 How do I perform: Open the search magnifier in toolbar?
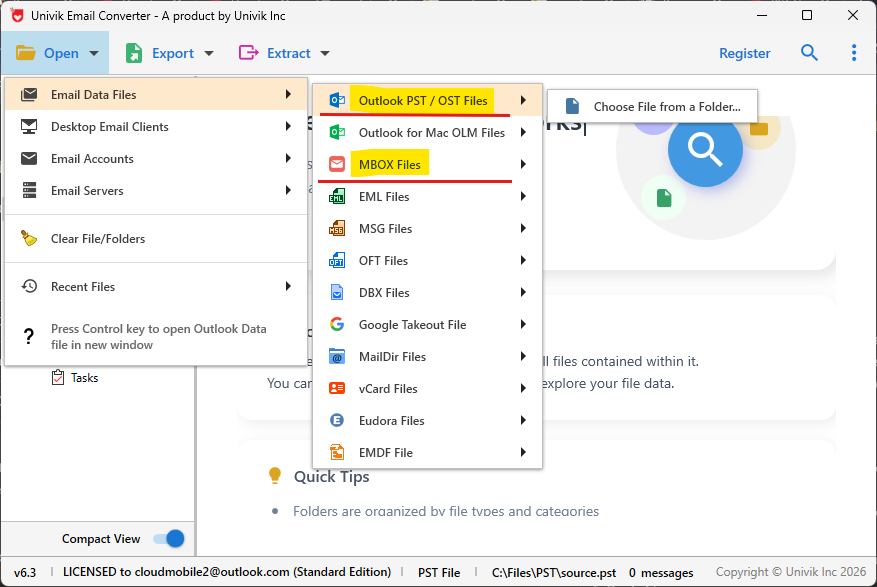809,53
